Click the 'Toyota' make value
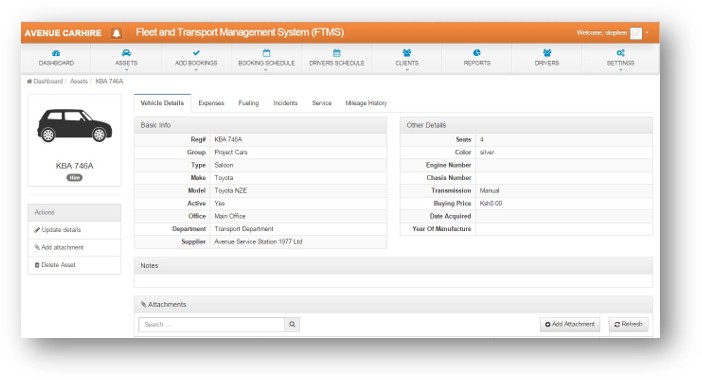 (x=223, y=178)
